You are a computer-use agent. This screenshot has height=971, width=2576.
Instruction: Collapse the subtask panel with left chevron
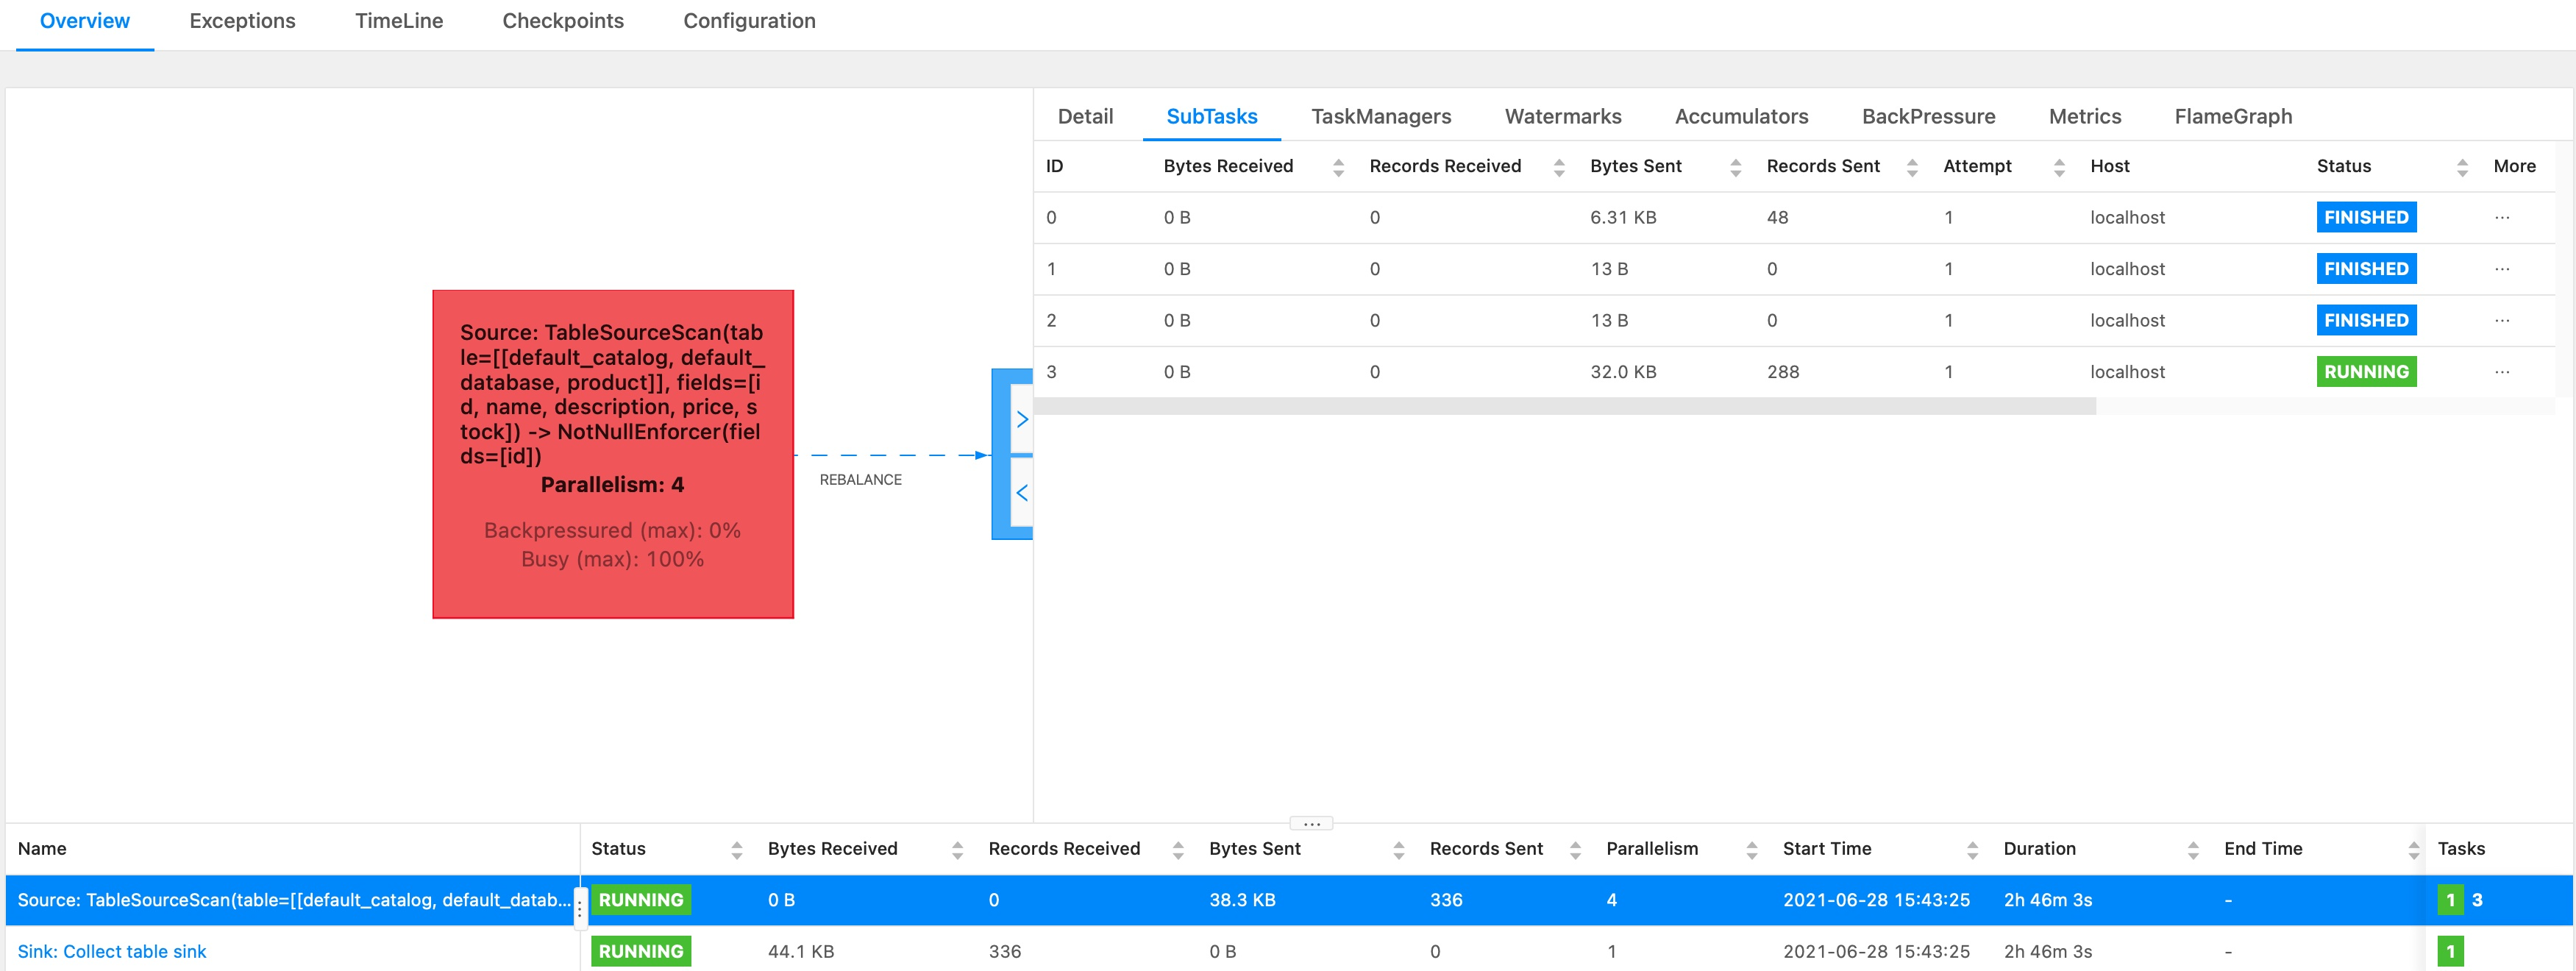coord(1021,492)
